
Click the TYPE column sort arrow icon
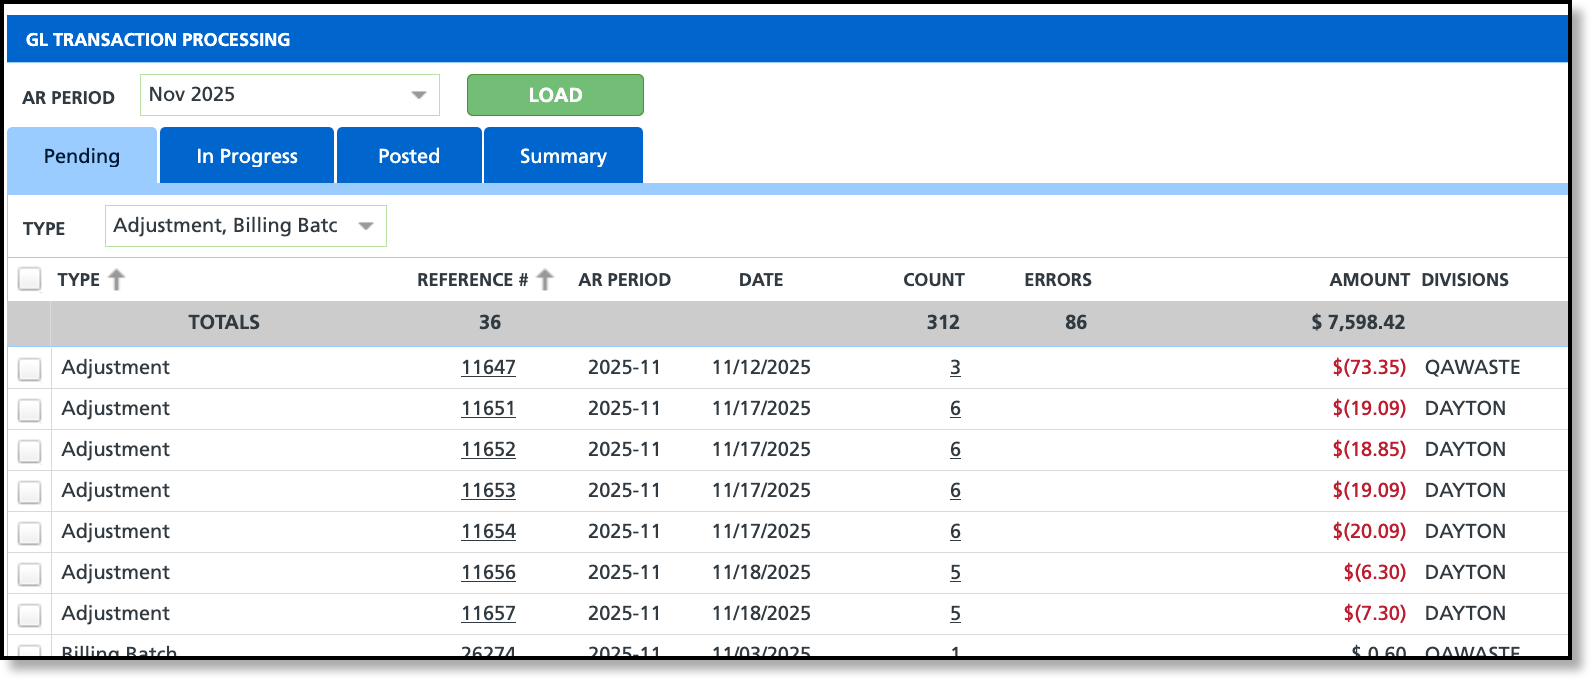pyautogui.click(x=117, y=280)
